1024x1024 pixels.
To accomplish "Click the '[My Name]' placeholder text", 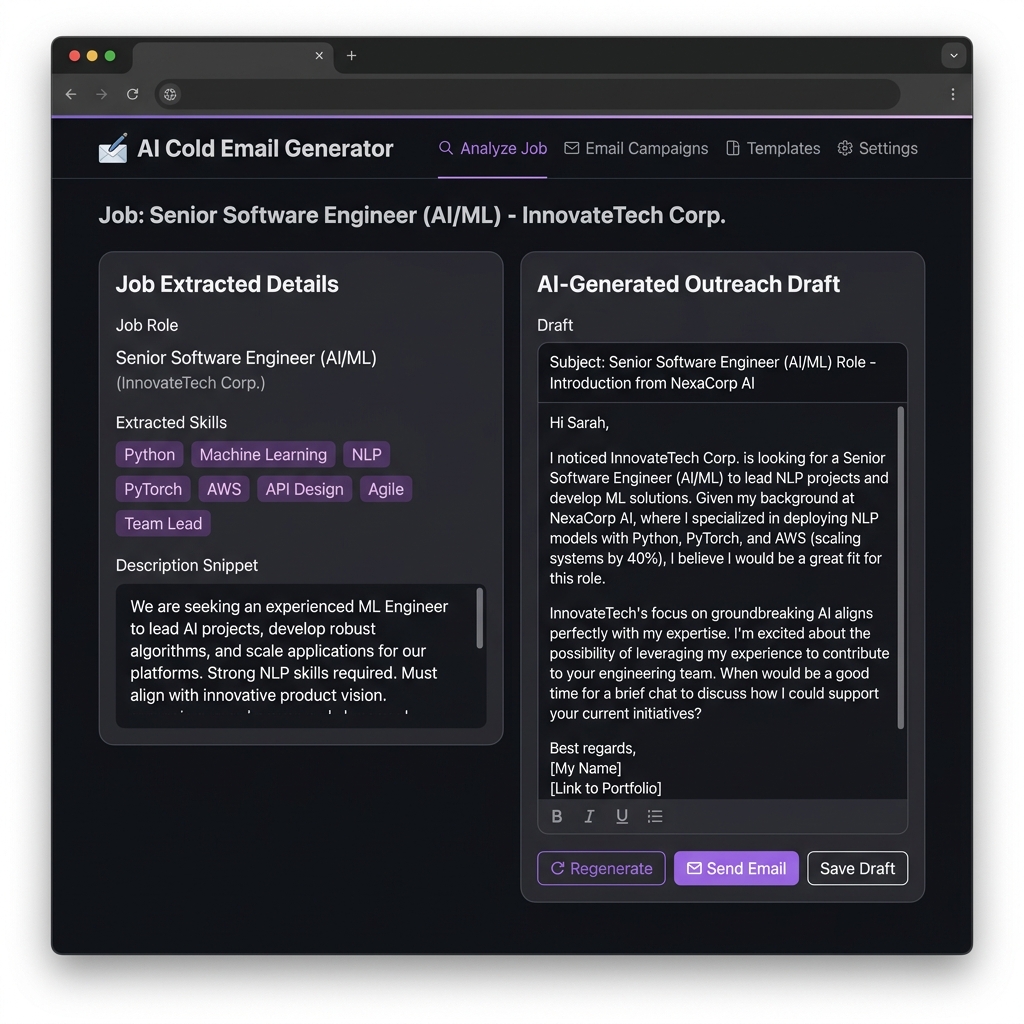I will [585, 768].
